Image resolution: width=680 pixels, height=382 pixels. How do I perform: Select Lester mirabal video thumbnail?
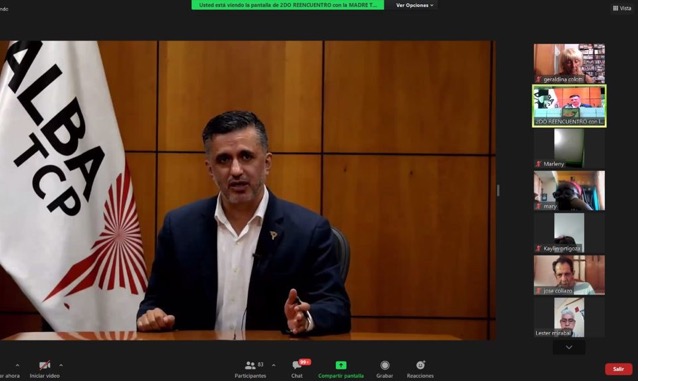569,317
